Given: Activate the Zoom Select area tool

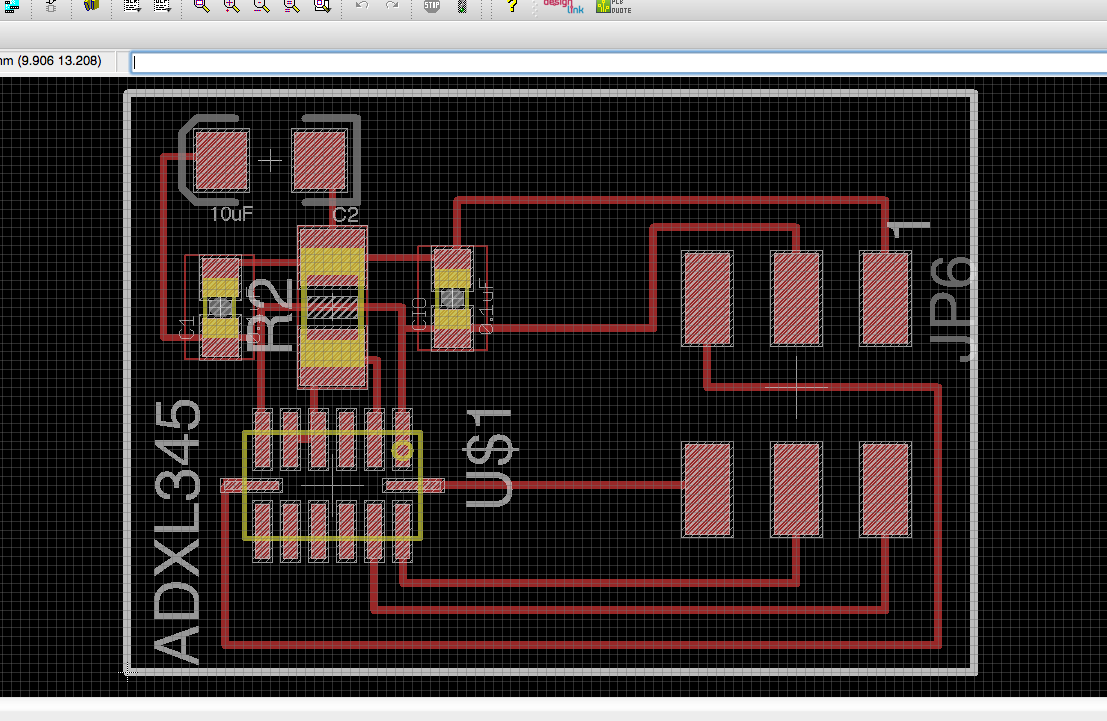Looking at the screenshot, I should (322, 6).
